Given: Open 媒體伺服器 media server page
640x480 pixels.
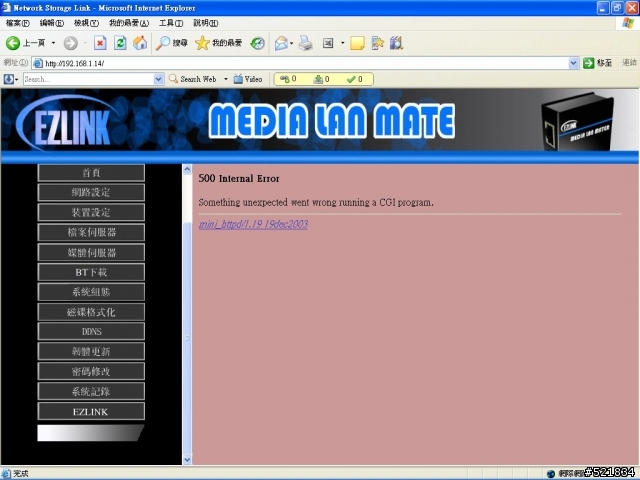Looking at the screenshot, I should click(x=91, y=252).
